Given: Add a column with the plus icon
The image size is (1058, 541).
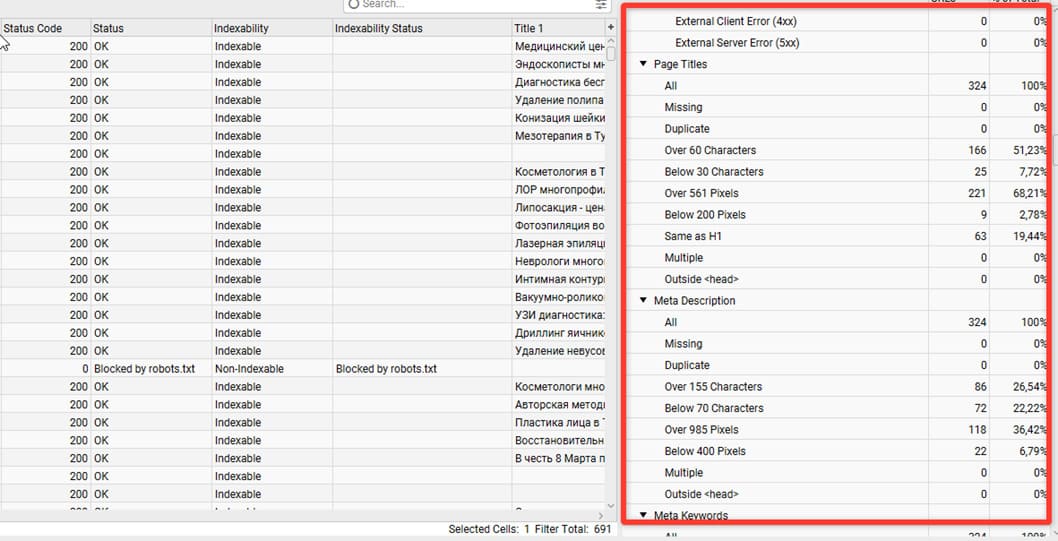Looking at the screenshot, I should pos(611,28).
